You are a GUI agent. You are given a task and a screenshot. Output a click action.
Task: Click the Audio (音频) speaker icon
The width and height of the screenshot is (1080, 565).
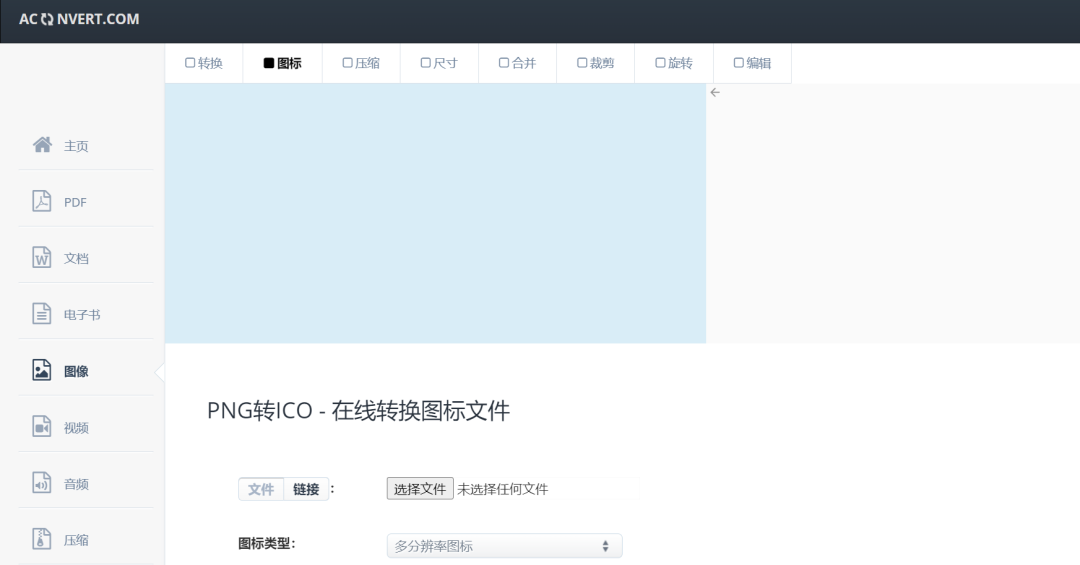pyautogui.click(x=42, y=483)
